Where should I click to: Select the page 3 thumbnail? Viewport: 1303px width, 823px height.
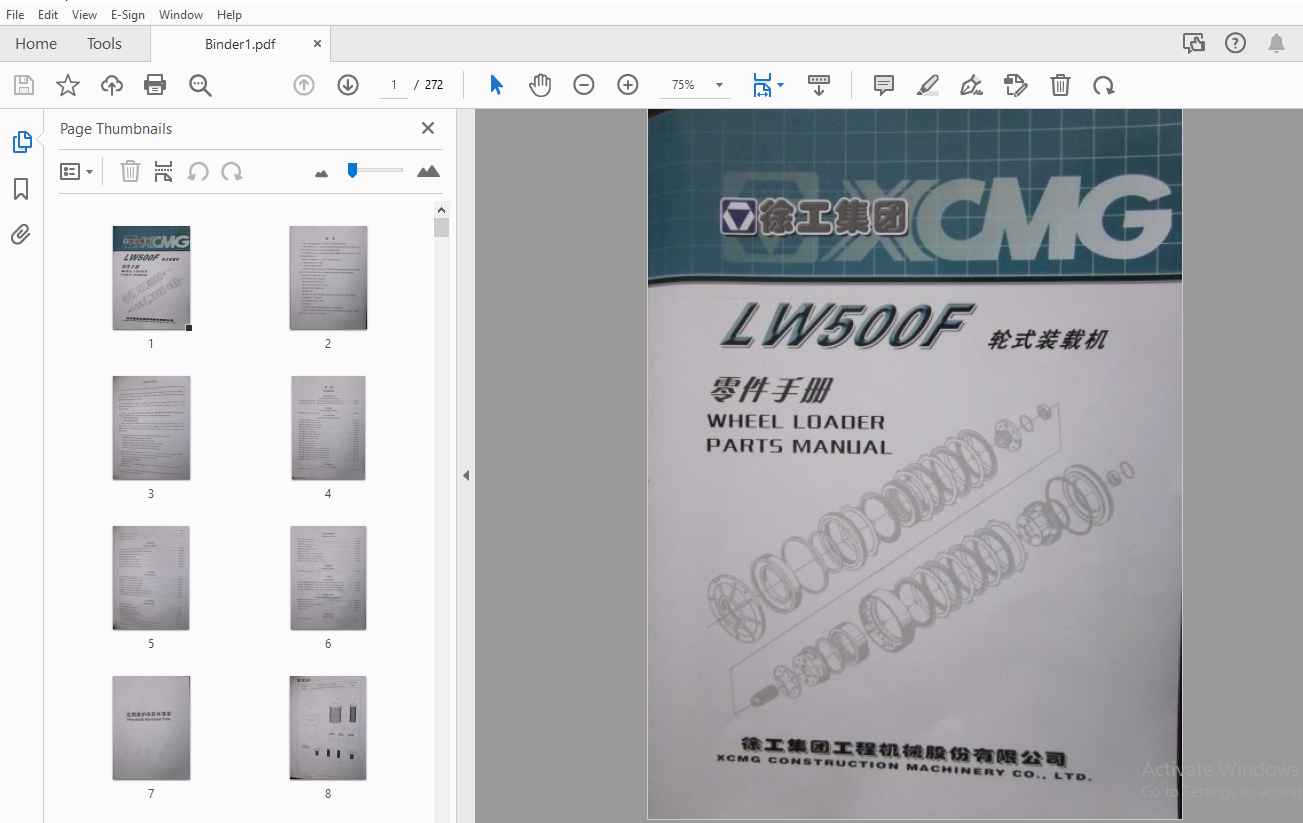tap(151, 428)
